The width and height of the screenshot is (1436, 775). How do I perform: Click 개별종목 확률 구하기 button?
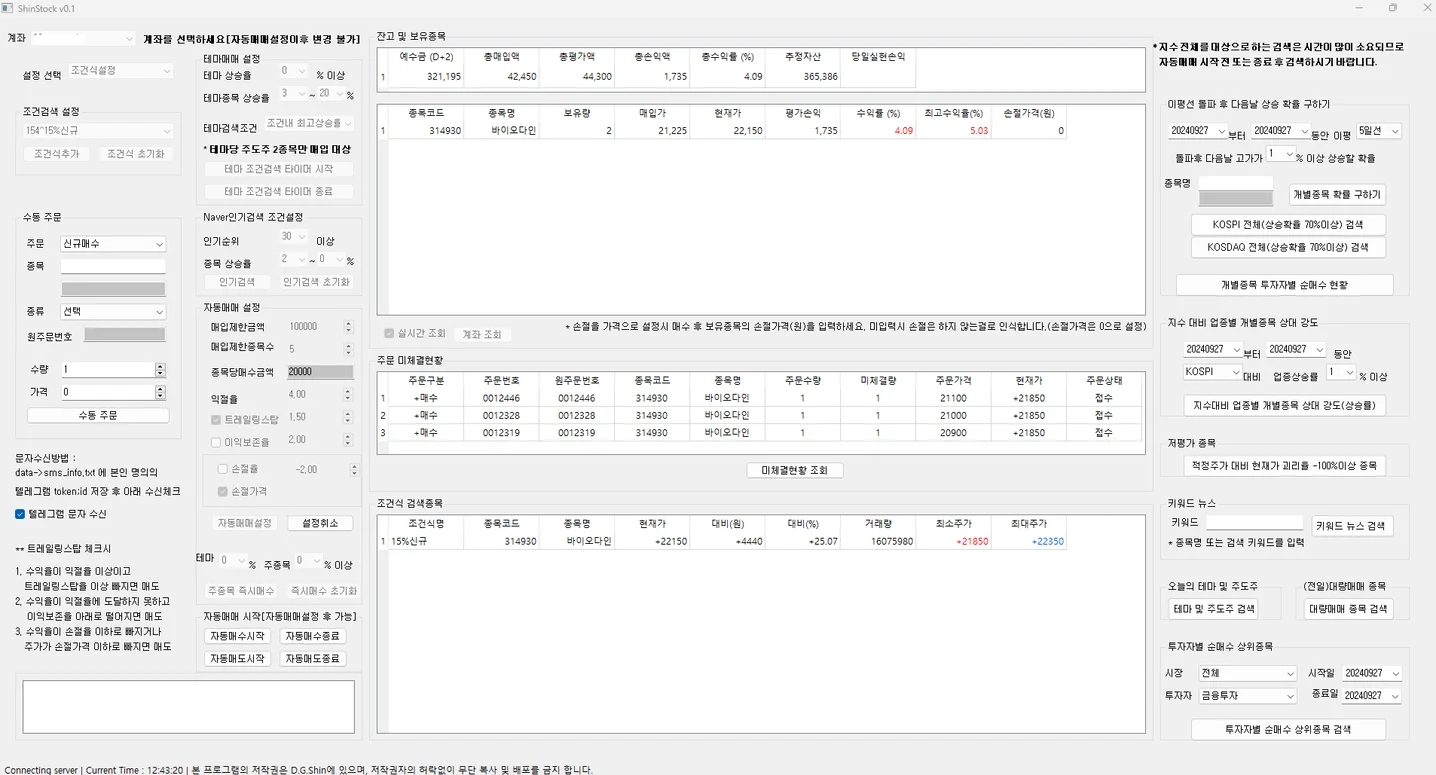(1337, 195)
